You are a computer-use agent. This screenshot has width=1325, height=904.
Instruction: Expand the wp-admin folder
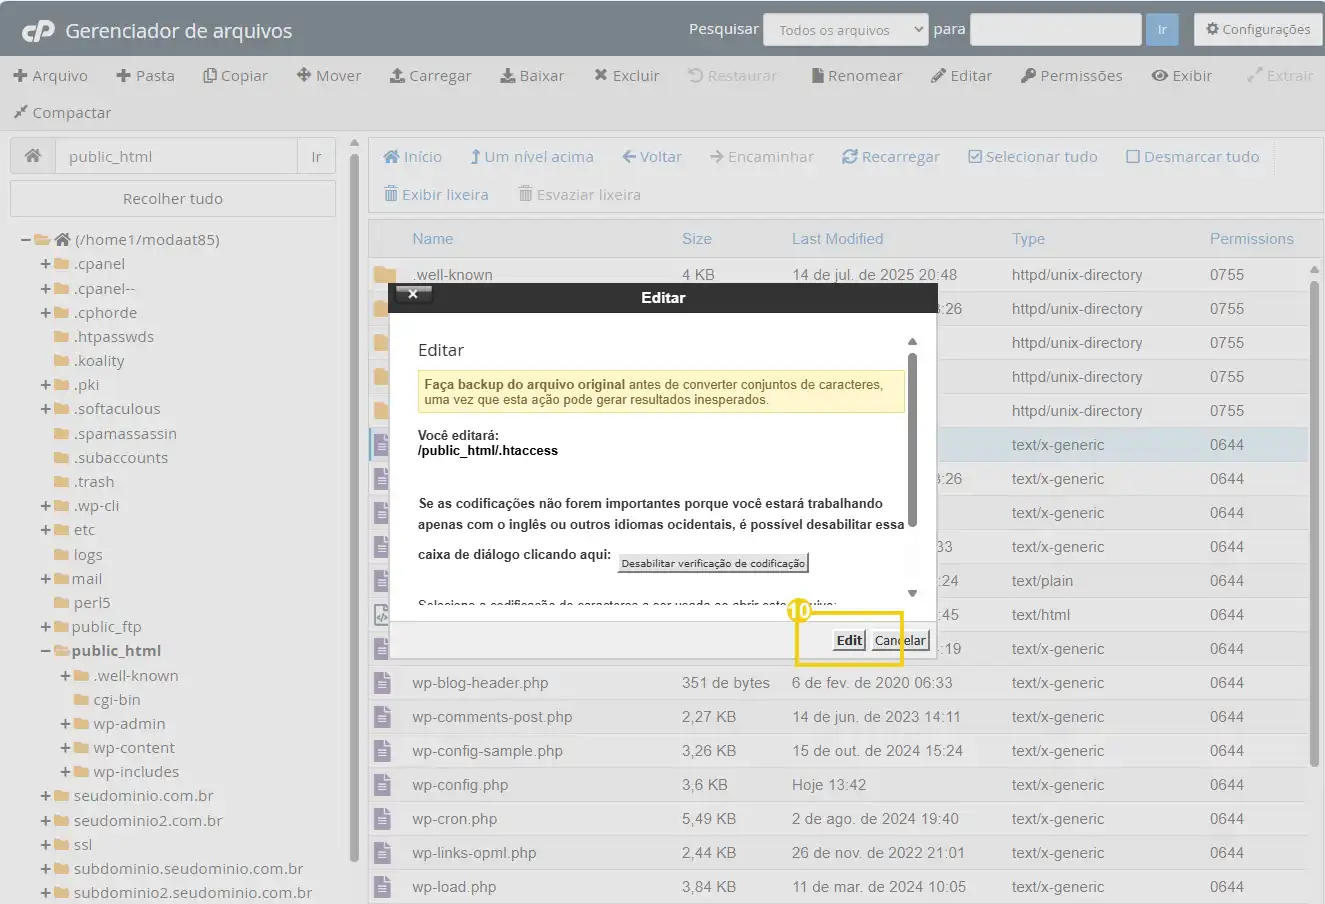pos(65,724)
